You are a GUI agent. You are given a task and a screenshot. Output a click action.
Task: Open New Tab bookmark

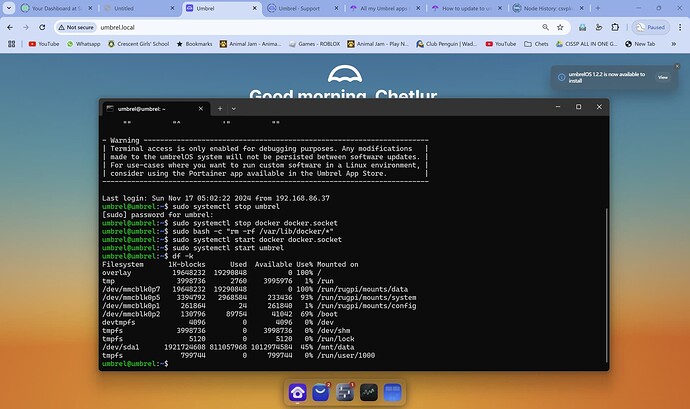click(640, 44)
